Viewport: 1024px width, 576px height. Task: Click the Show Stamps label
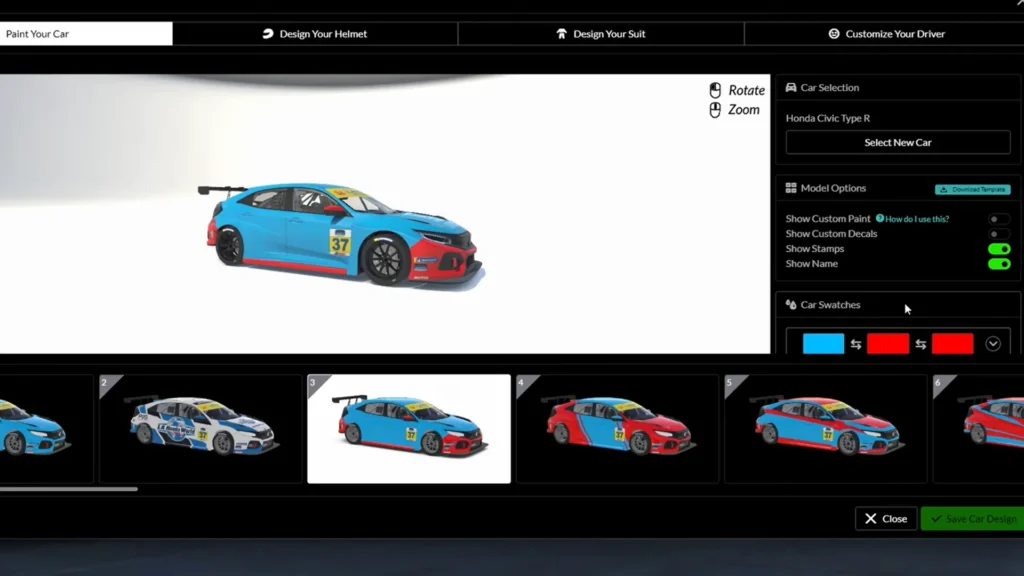coord(814,249)
